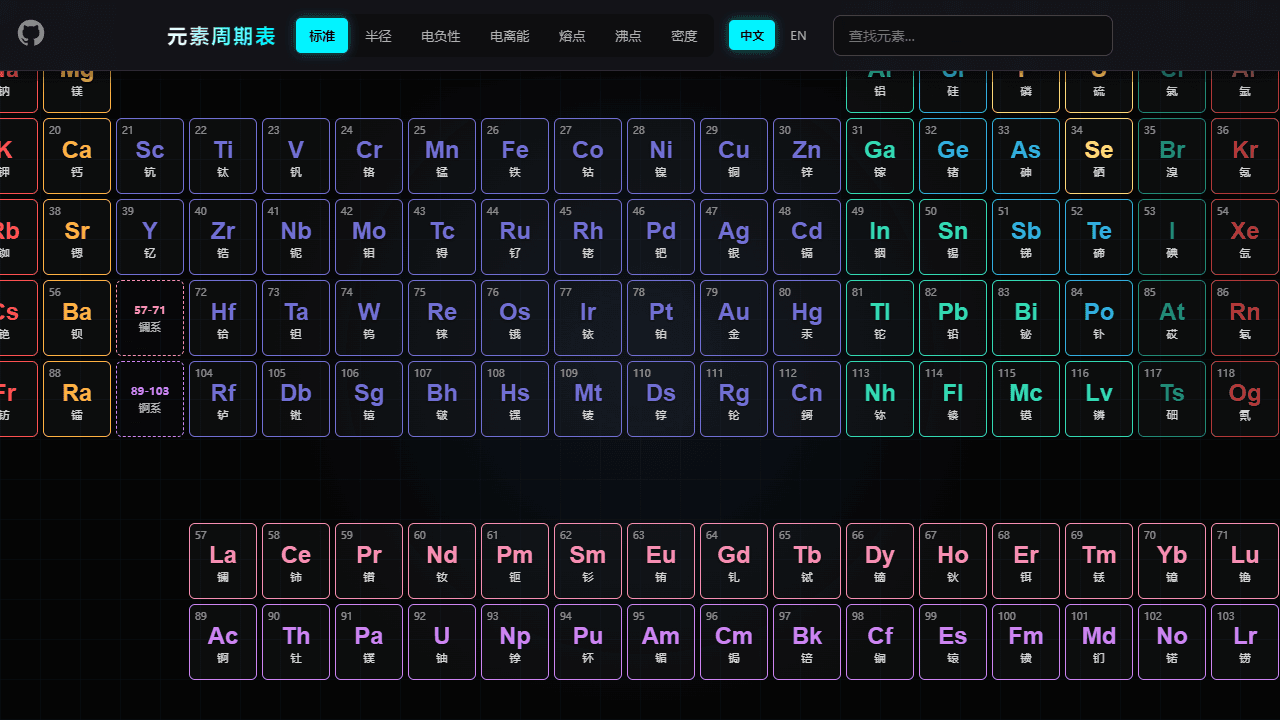This screenshot has height=720, width=1280.
Task: Select the Sg seaborgium tile
Action: pyautogui.click(x=369, y=399)
